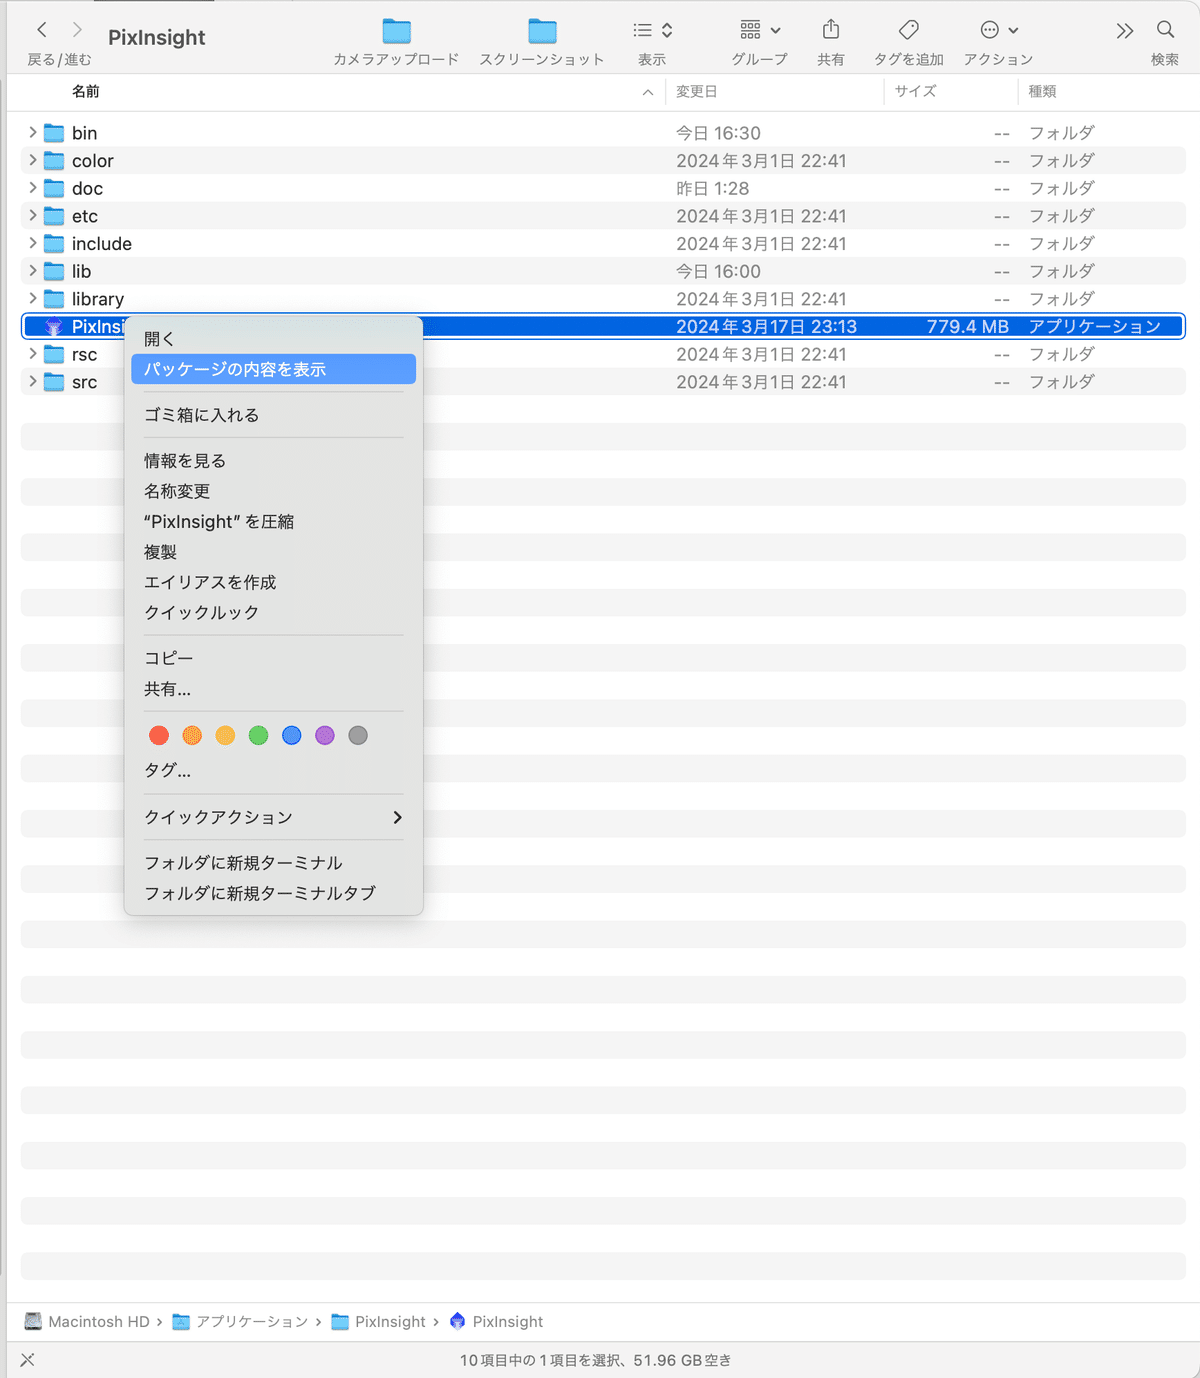Choose 複製 in context menu
This screenshot has height=1378, width=1200.
pyautogui.click(x=273, y=552)
